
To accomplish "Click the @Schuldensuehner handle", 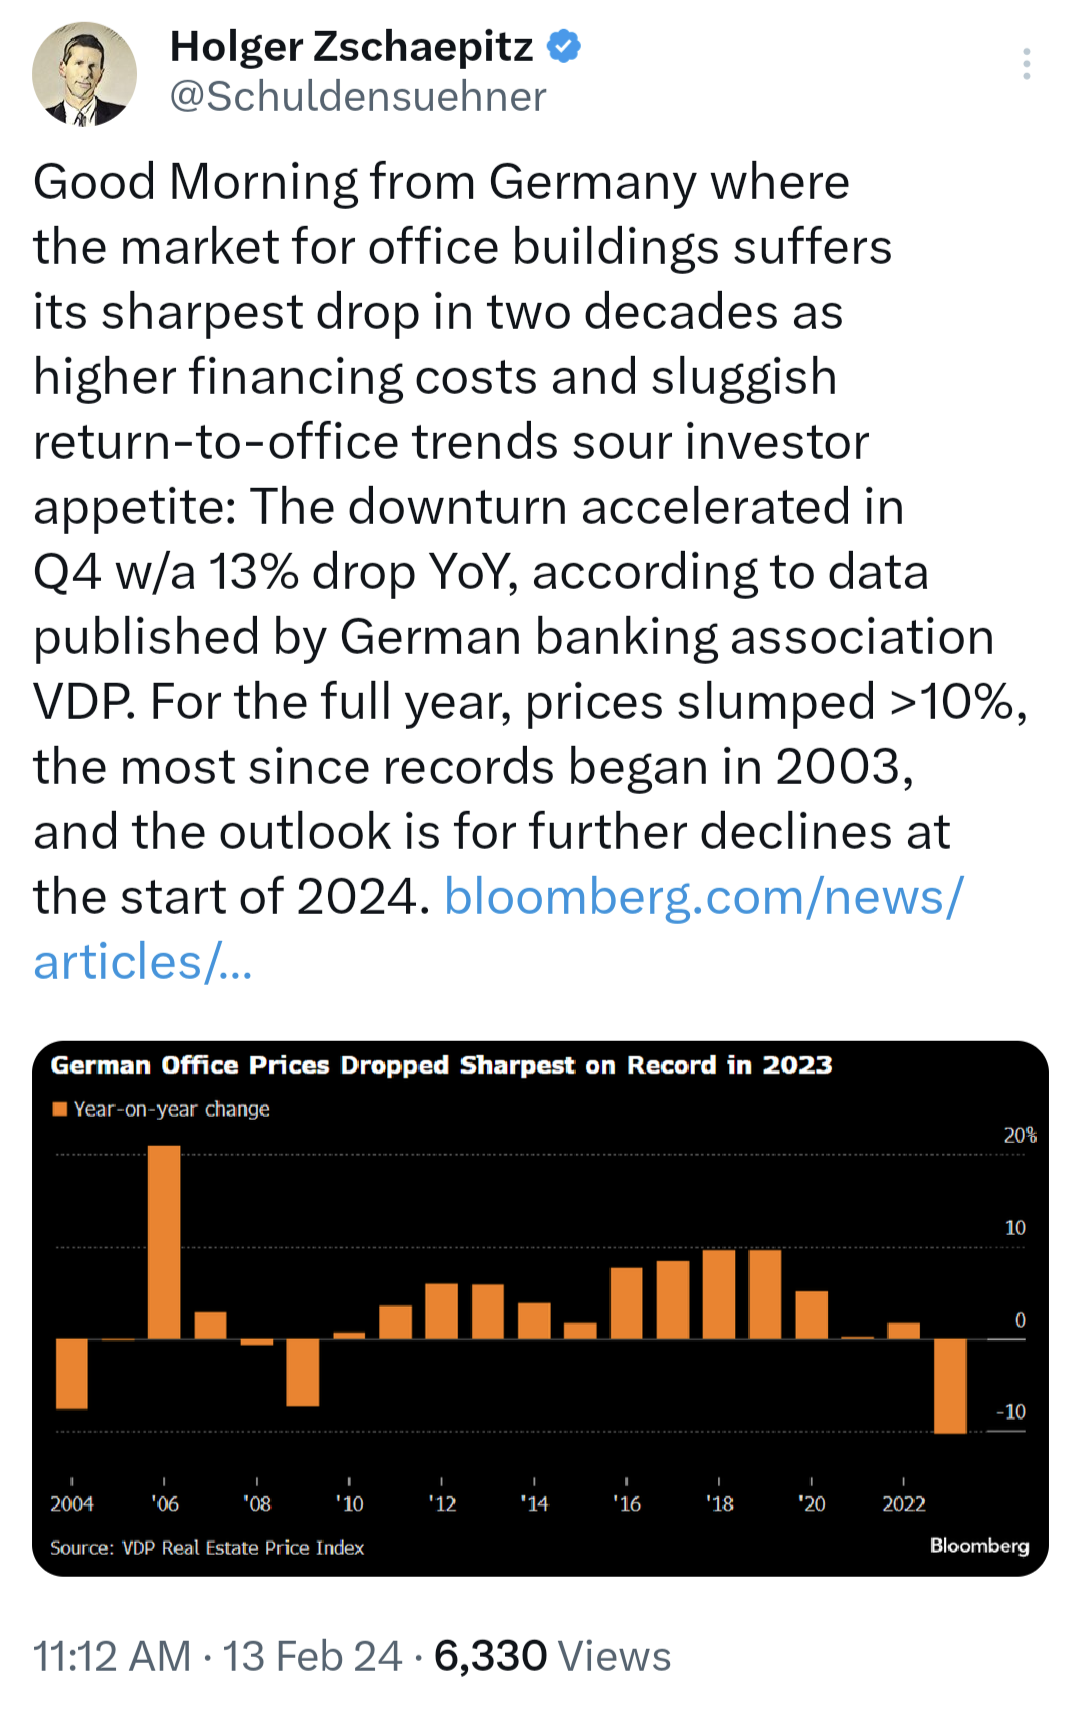I will [358, 97].
